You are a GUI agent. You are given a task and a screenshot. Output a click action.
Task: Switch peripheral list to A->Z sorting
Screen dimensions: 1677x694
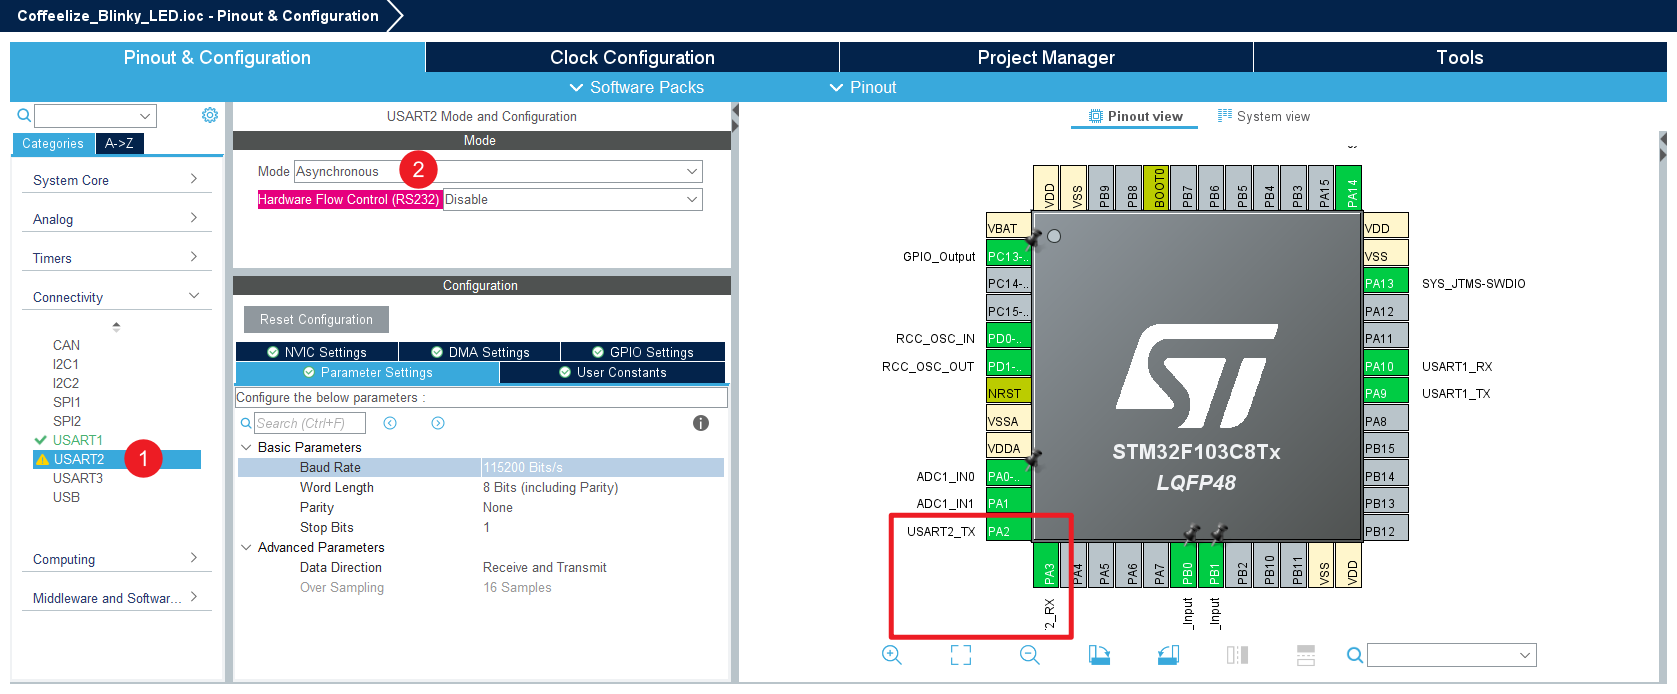119,144
